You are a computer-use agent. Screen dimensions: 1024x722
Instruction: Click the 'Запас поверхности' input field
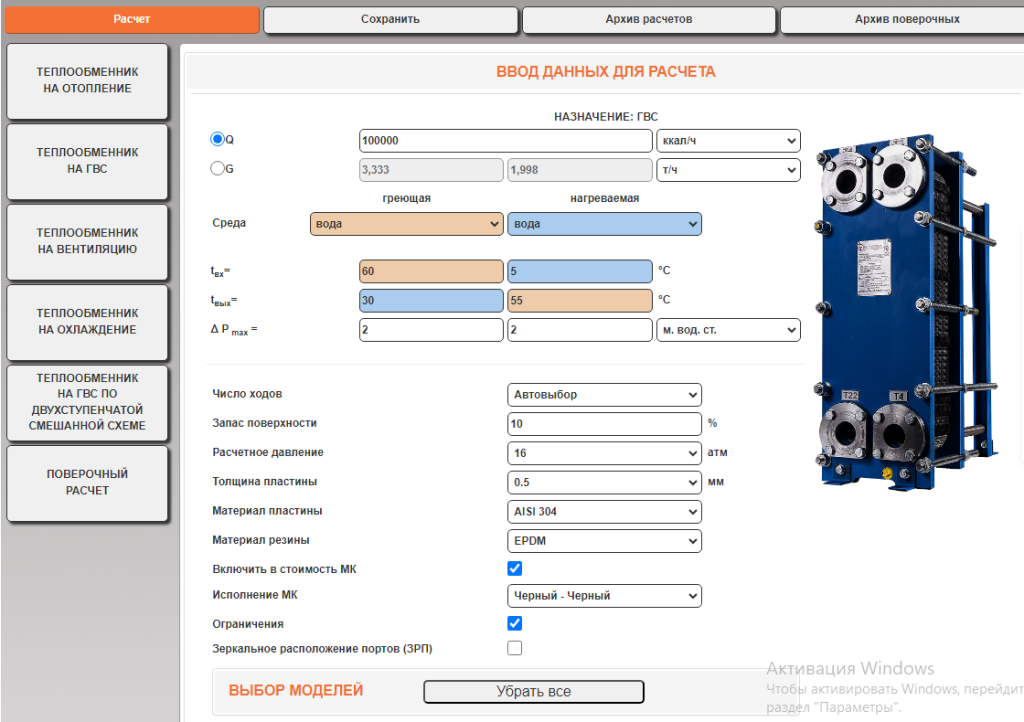[x=604, y=424]
